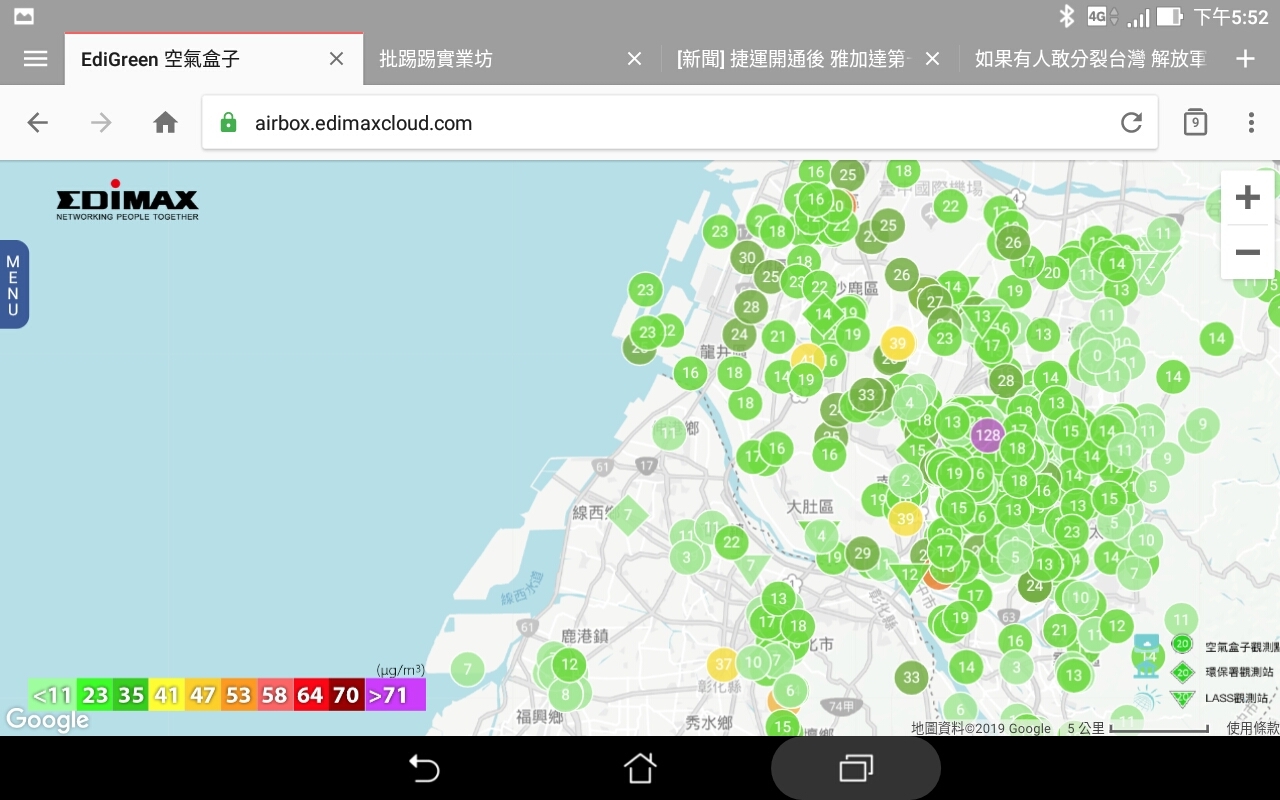Close the [新聞] 捷運開通後 tab
Viewport: 1280px width, 800px height.
click(932, 59)
